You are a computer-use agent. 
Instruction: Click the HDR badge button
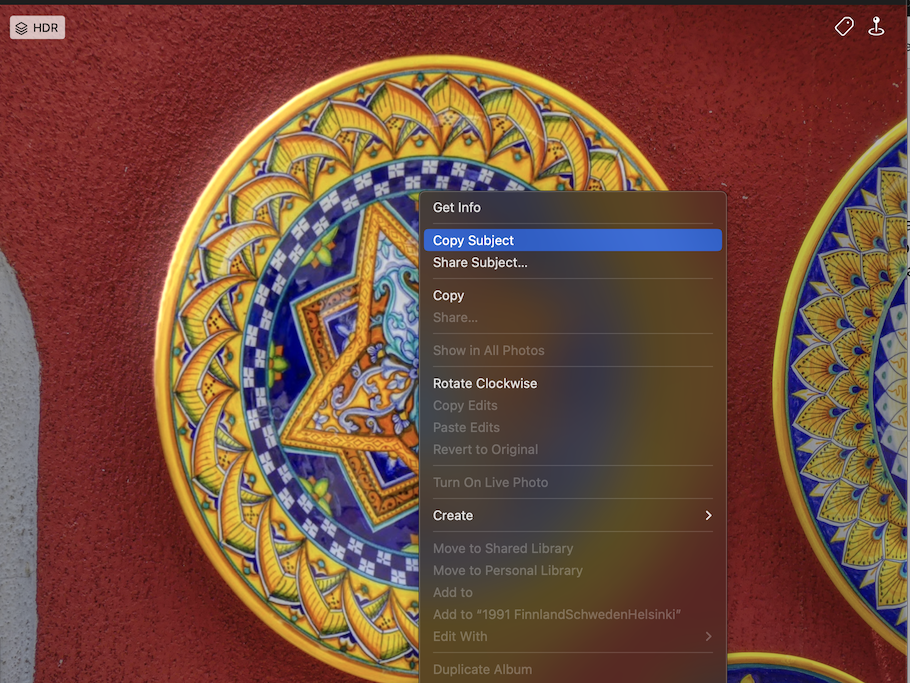pyautogui.click(x=37, y=27)
